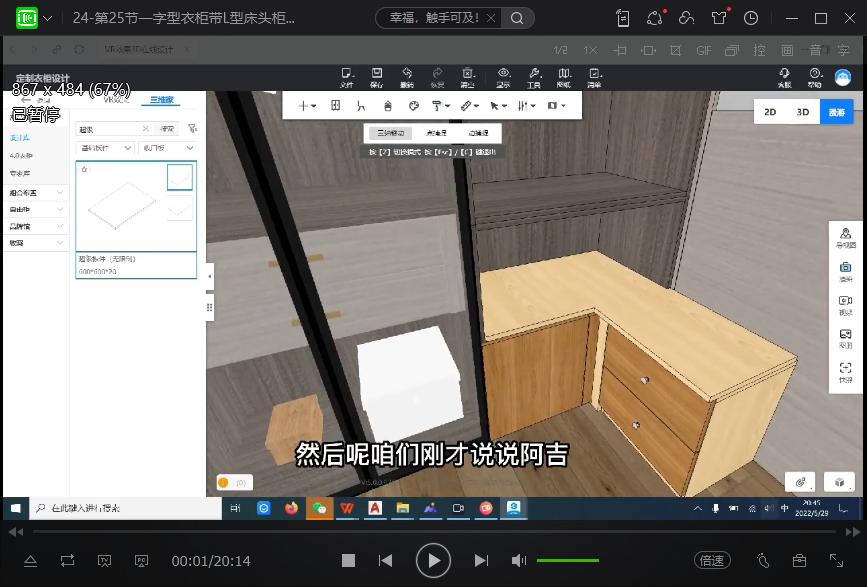Open Firefox from the Windows taskbar
Viewport: 867px width, 587px height.
coord(291,508)
